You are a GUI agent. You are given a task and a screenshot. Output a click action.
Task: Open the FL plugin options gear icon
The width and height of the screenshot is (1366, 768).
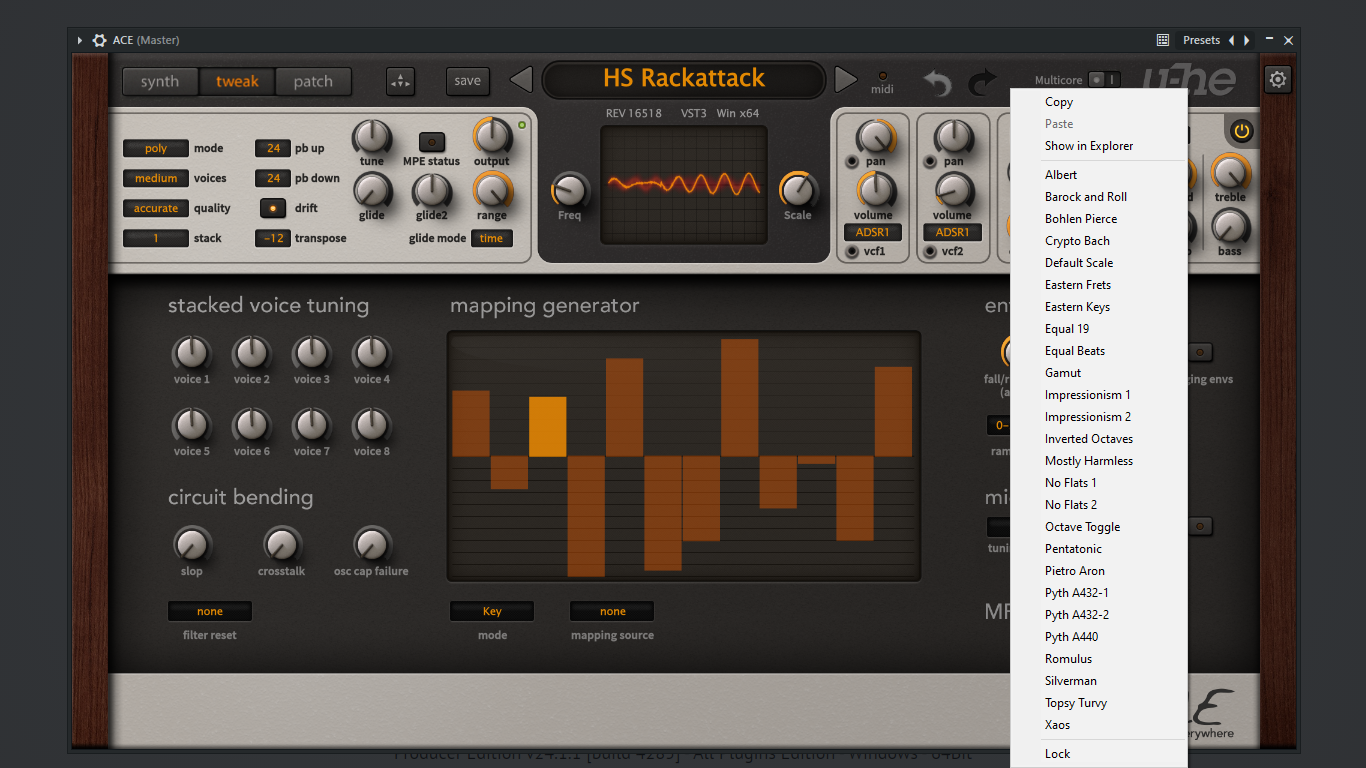[99, 40]
